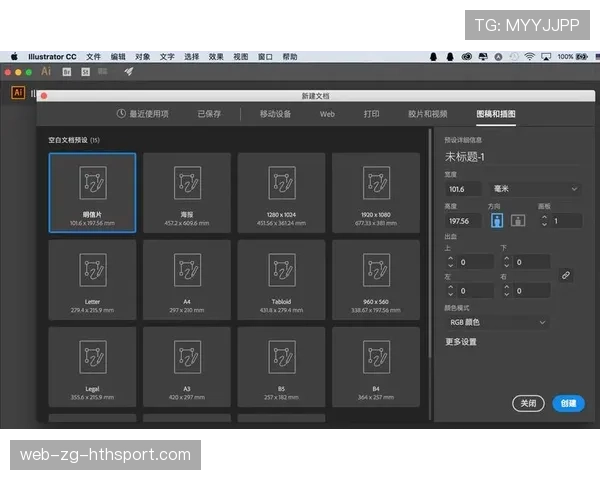Open the RGB 颜色 color mode dropdown

[497, 322]
